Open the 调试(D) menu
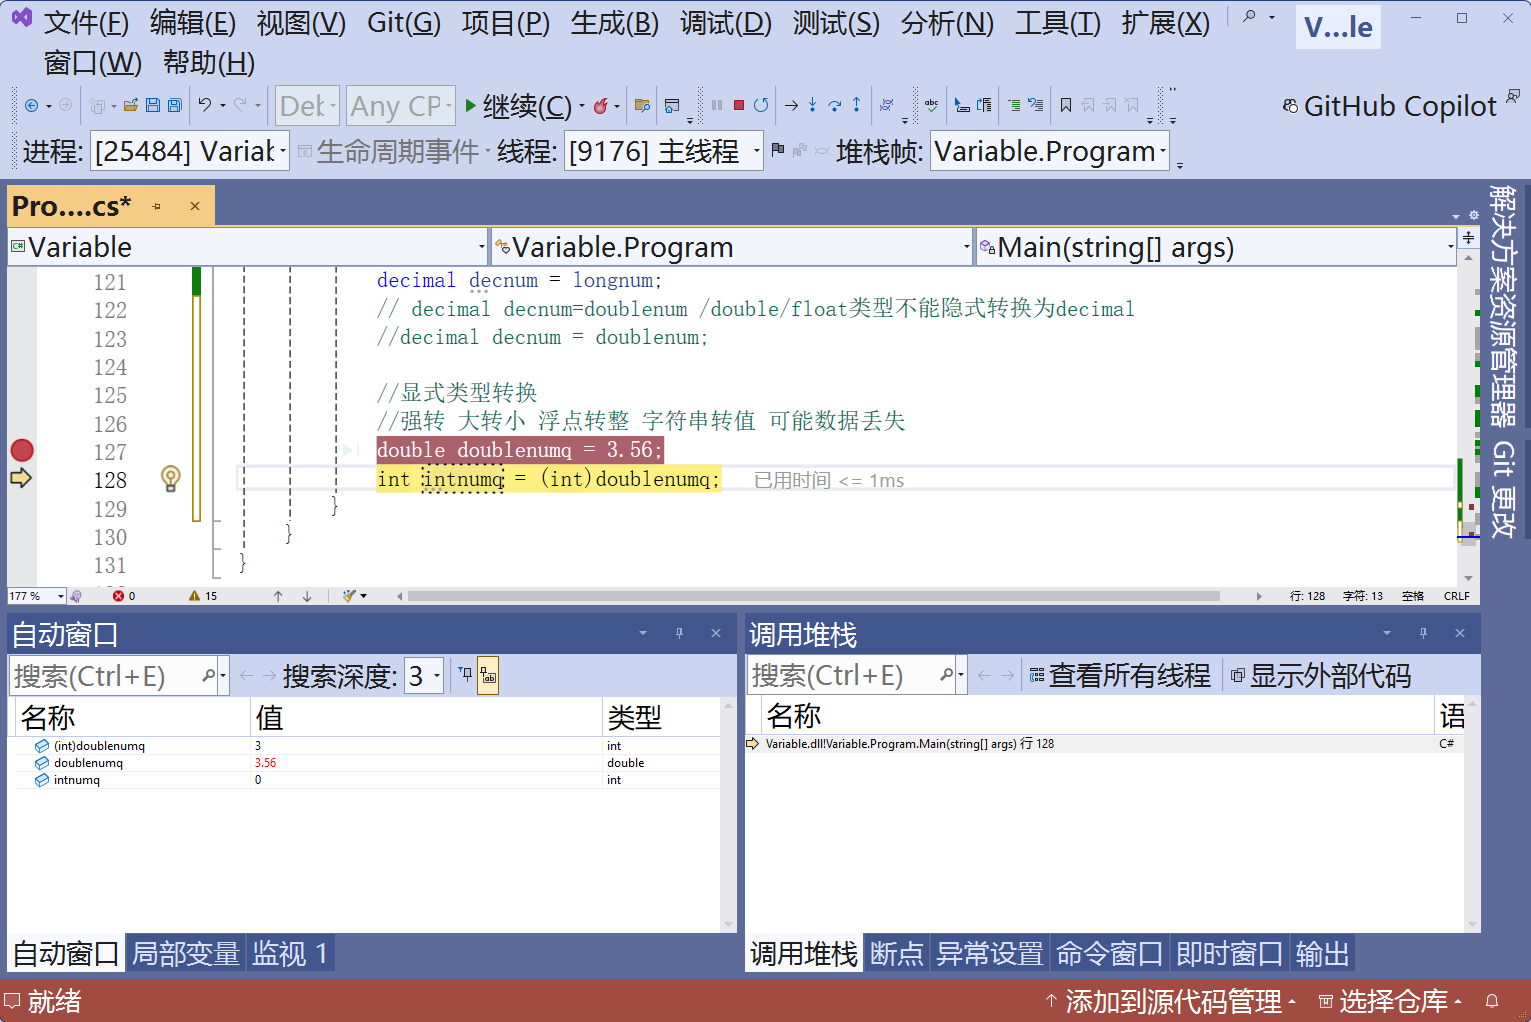Image resolution: width=1531 pixels, height=1022 pixels. [x=726, y=23]
